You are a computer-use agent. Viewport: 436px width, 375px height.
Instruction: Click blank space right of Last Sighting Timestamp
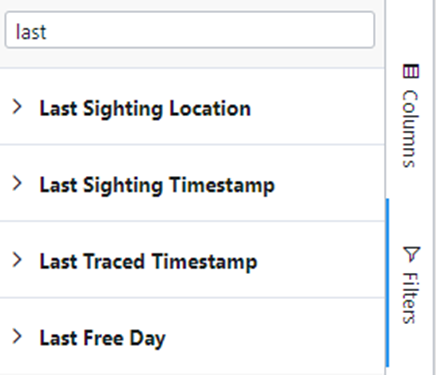328,183
